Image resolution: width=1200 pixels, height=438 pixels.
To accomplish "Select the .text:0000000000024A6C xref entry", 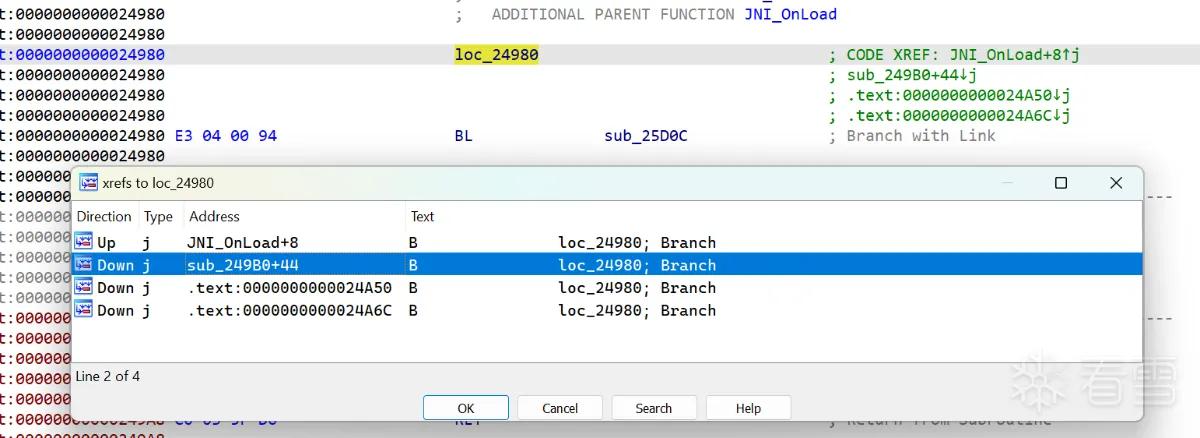I will [289, 311].
